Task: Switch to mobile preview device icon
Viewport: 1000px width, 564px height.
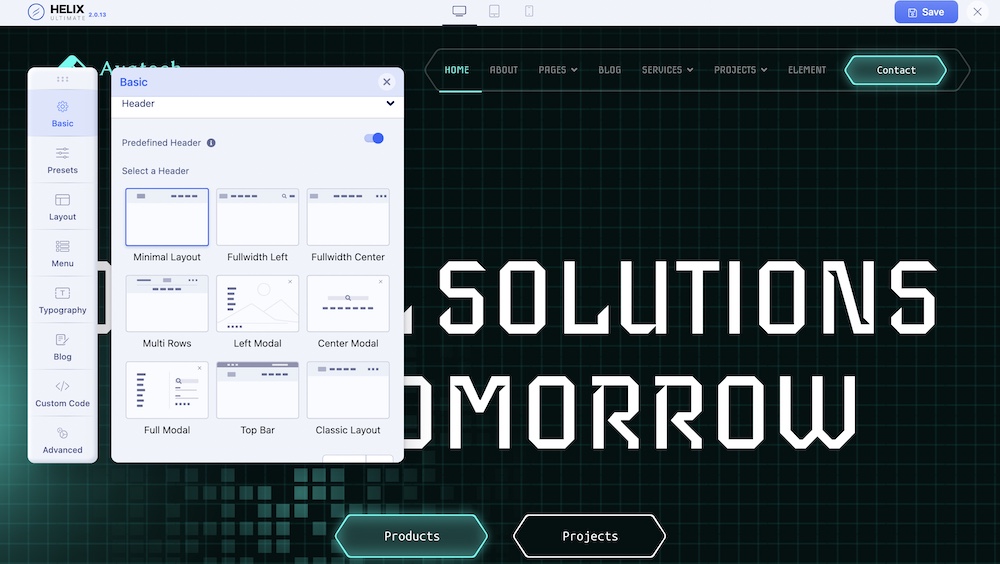Action: (x=529, y=12)
